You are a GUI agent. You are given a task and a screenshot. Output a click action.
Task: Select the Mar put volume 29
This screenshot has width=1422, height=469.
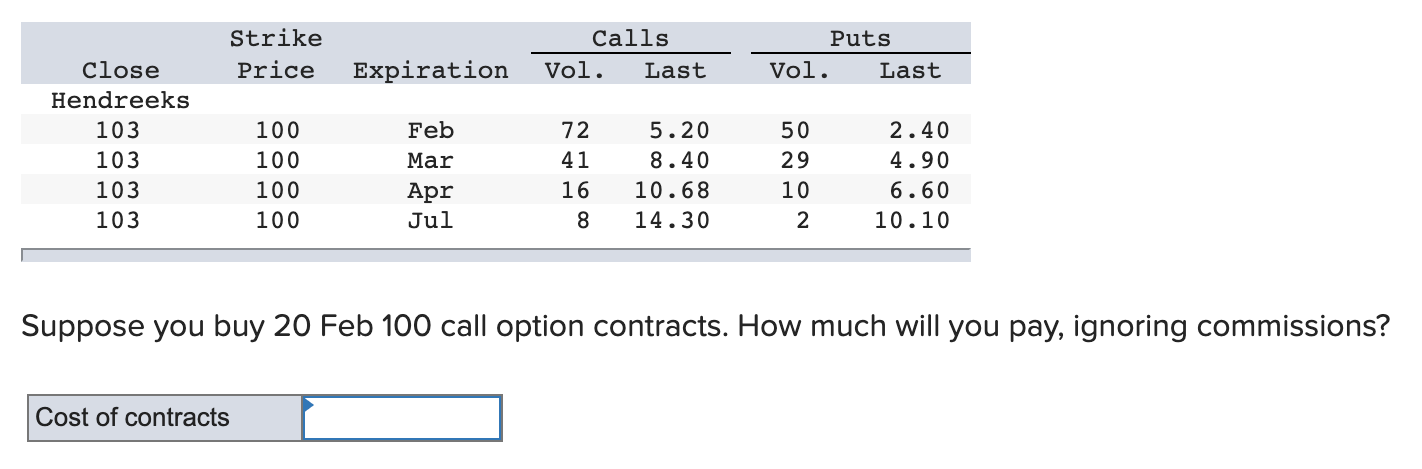pos(796,160)
